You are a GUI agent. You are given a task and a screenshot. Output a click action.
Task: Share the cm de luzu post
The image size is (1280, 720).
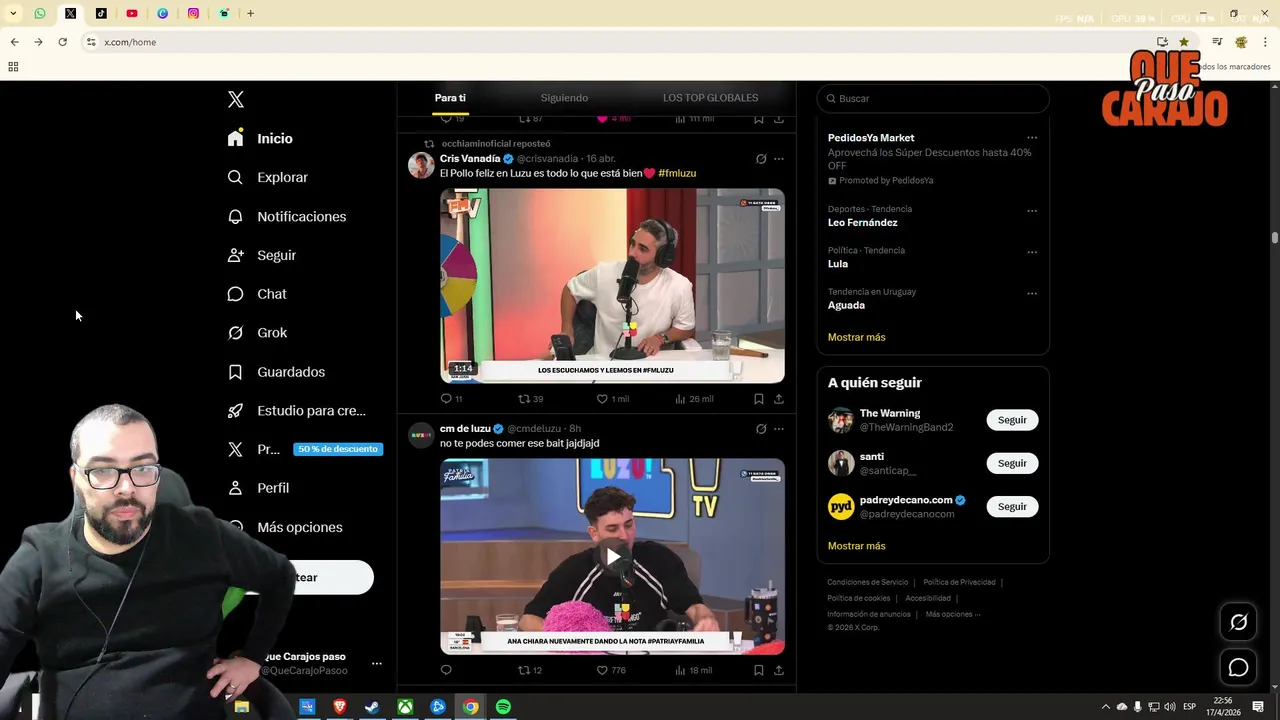[x=779, y=670]
